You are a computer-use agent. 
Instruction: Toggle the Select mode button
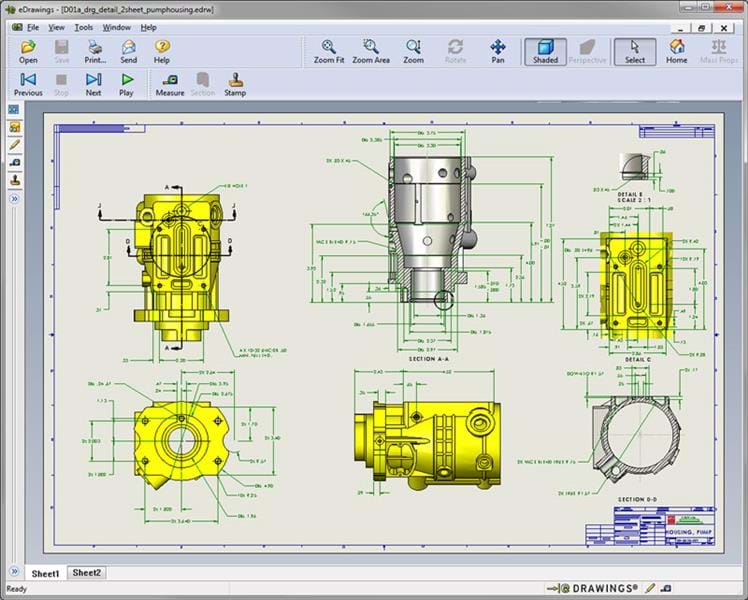635,51
